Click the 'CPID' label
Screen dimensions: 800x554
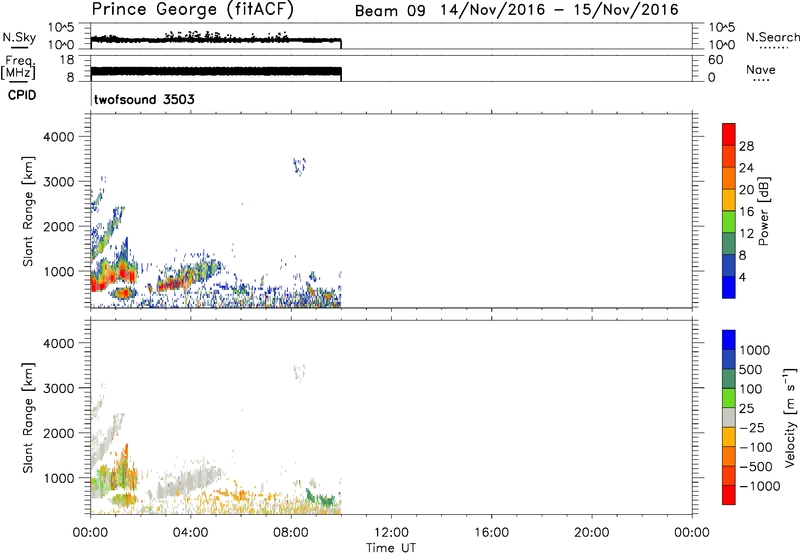pyautogui.click(x=22, y=95)
